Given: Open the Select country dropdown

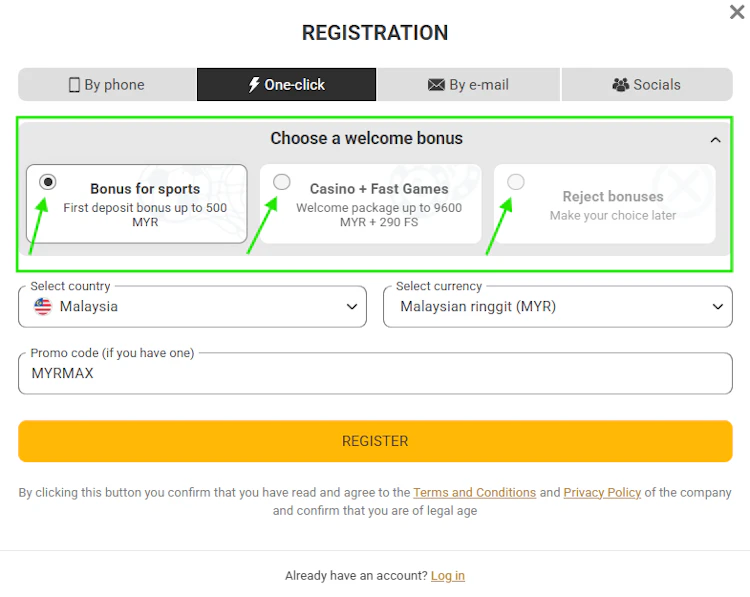Looking at the screenshot, I should pos(192,307).
